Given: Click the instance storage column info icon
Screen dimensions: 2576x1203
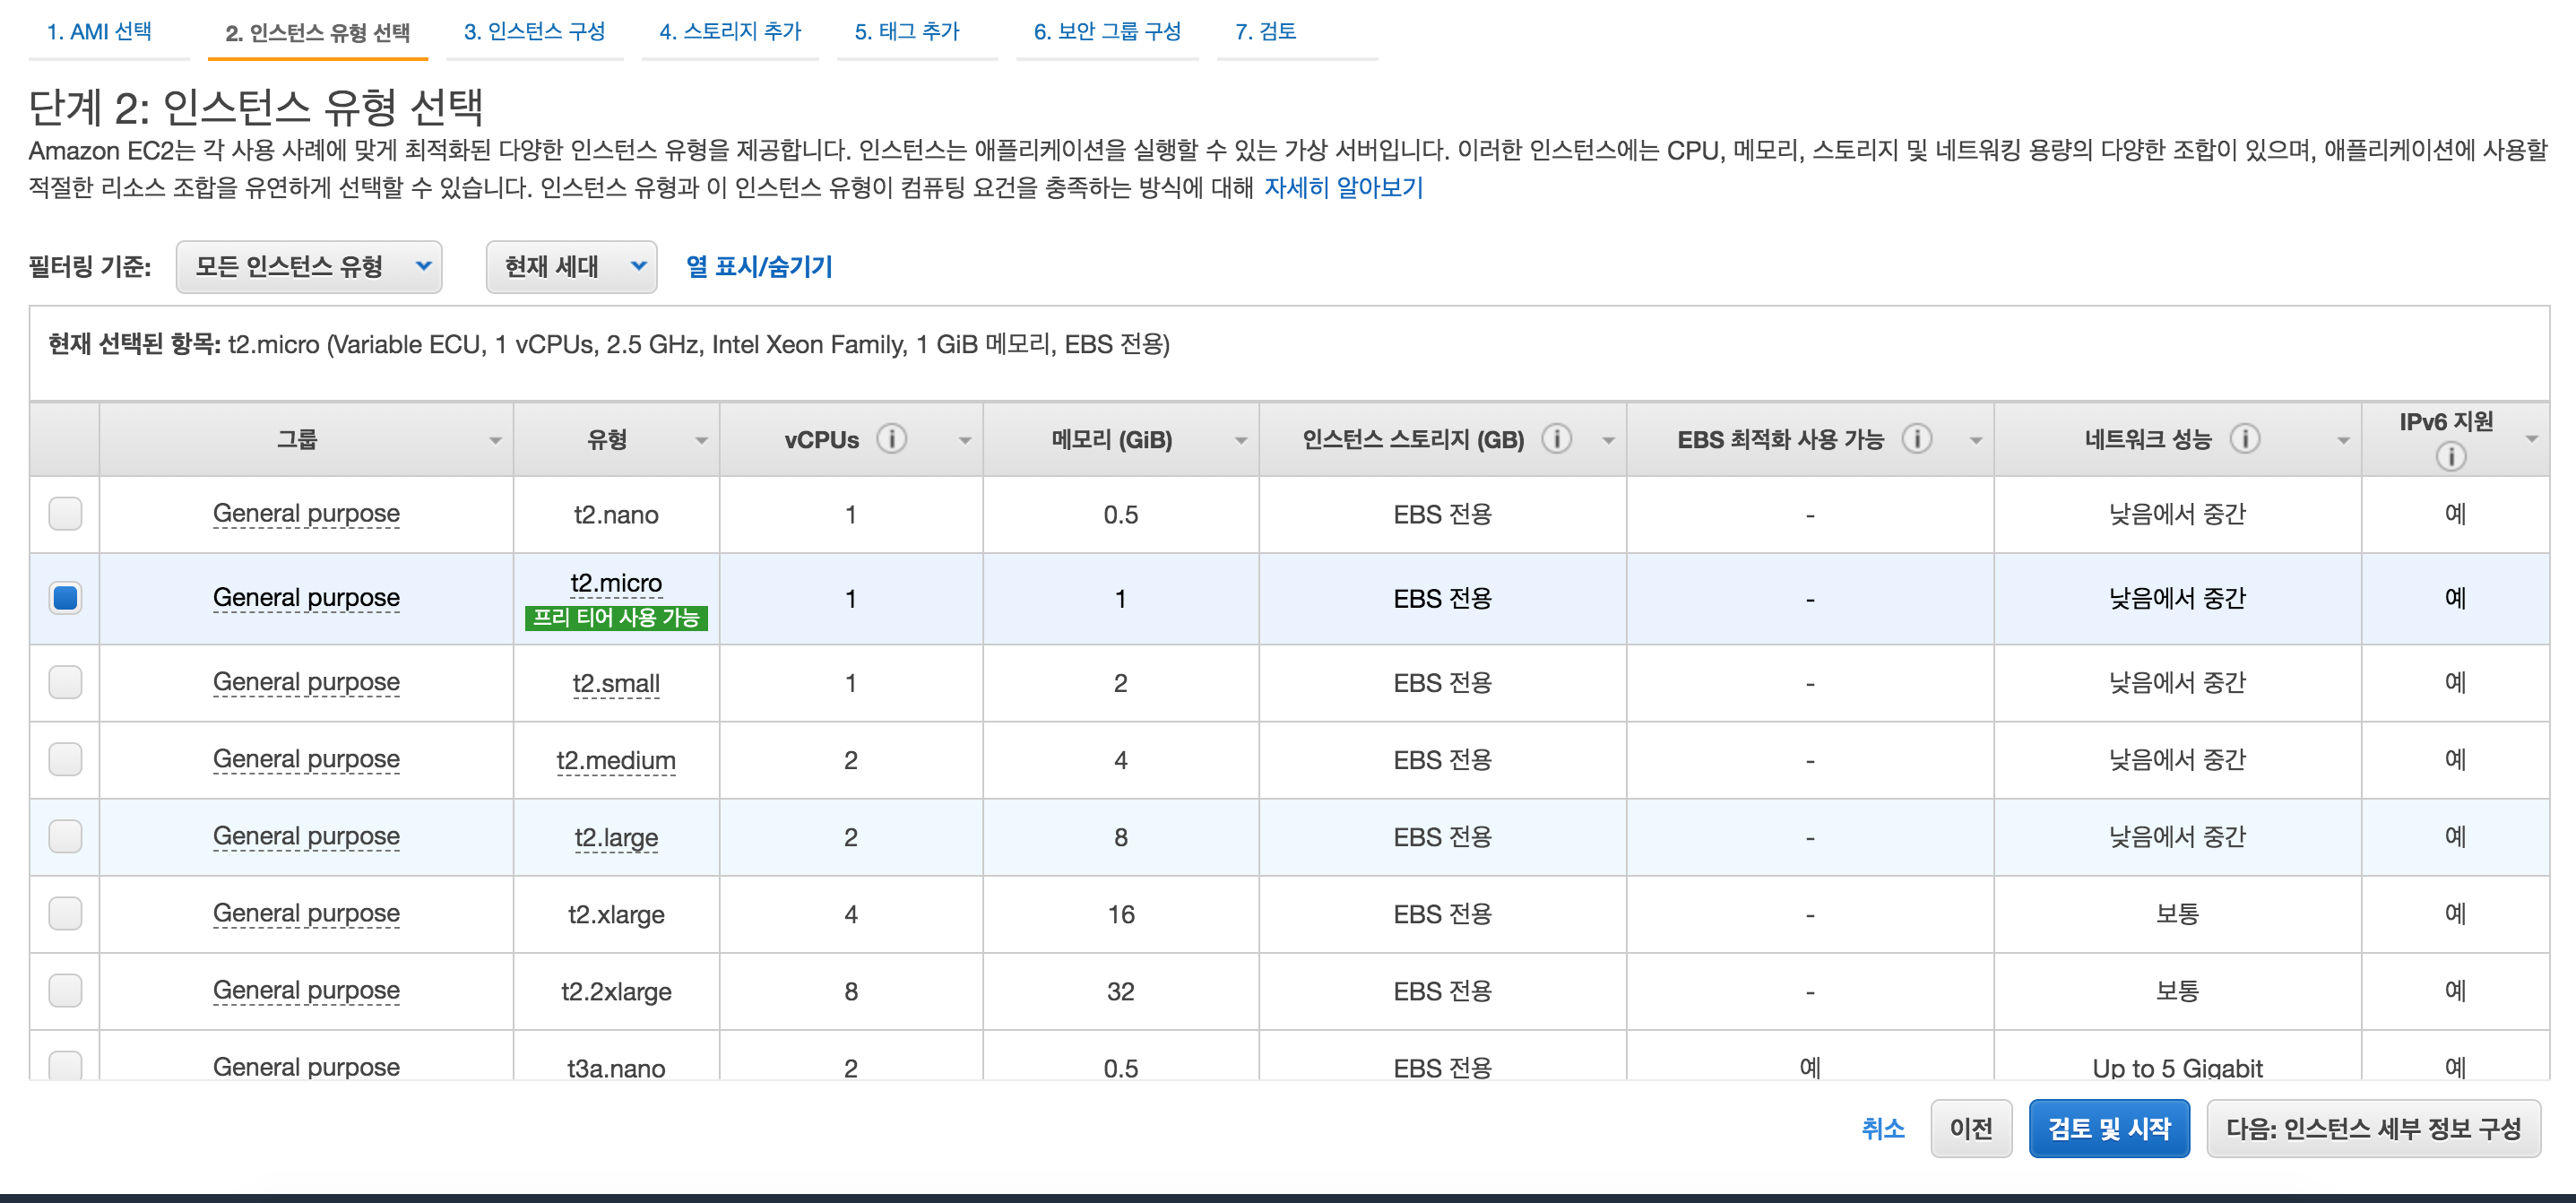Looking at the screenshot, I should click(1556, 439).
